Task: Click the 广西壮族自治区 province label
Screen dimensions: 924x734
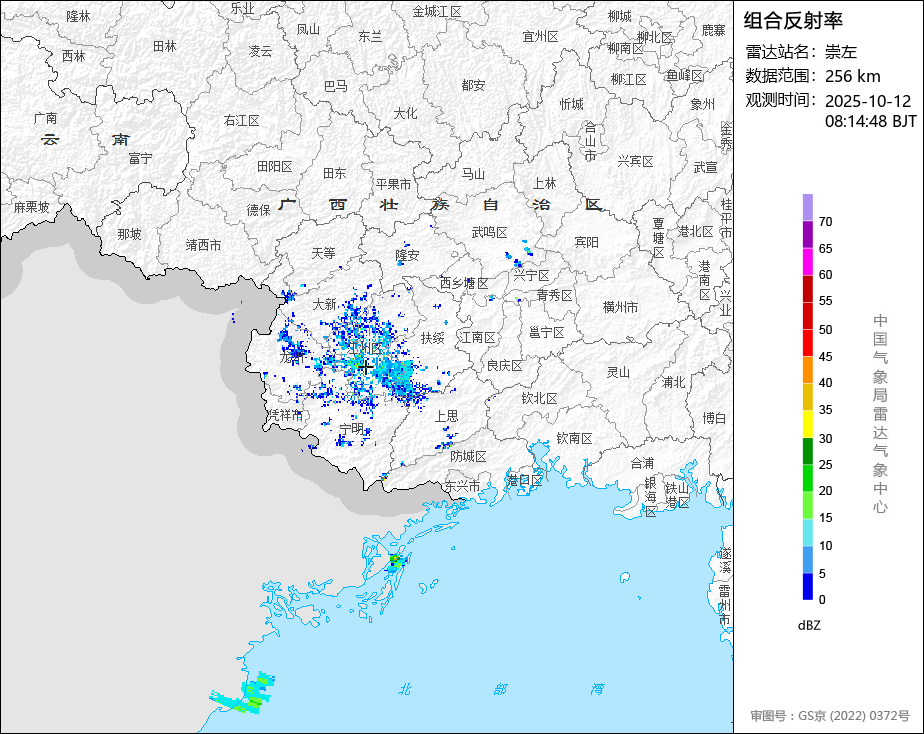Action: (x=440, y=205)
